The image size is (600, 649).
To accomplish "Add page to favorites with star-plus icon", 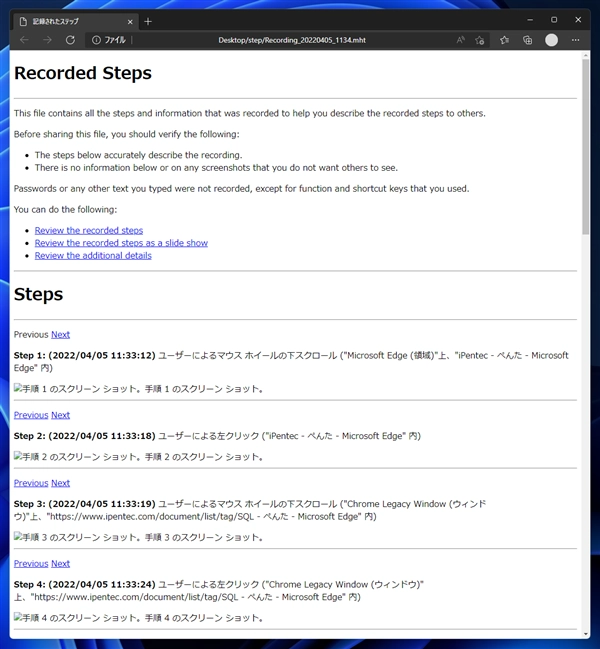I will [x=480, y=40].
